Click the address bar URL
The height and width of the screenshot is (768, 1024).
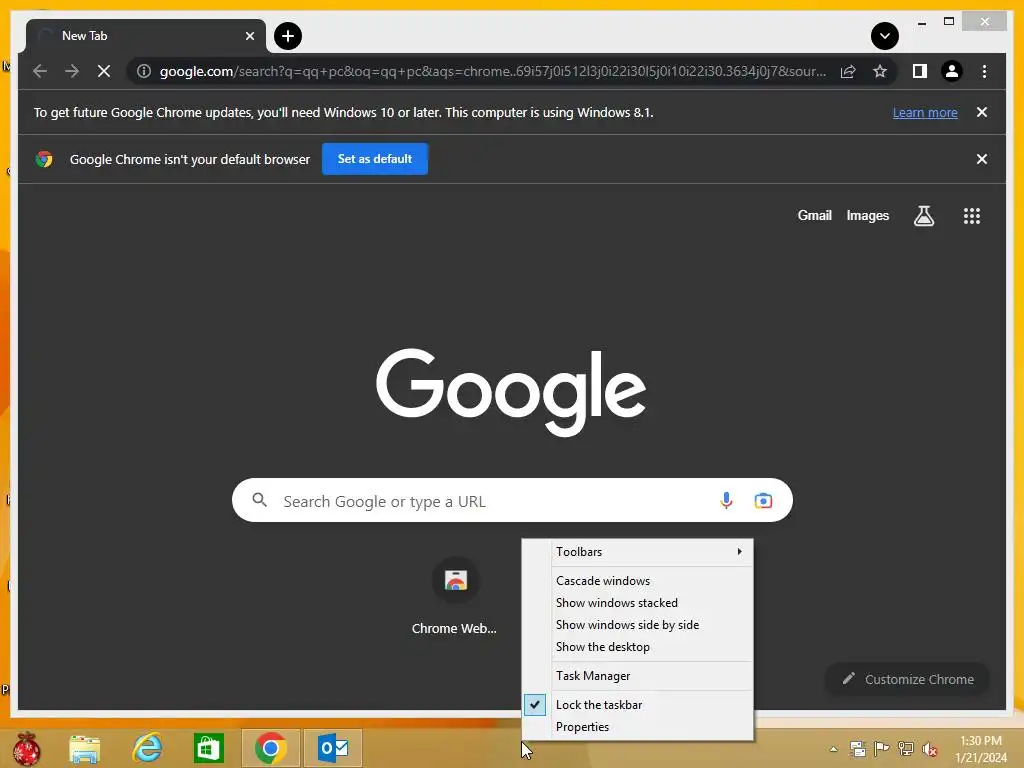click(x=492, y=71)
